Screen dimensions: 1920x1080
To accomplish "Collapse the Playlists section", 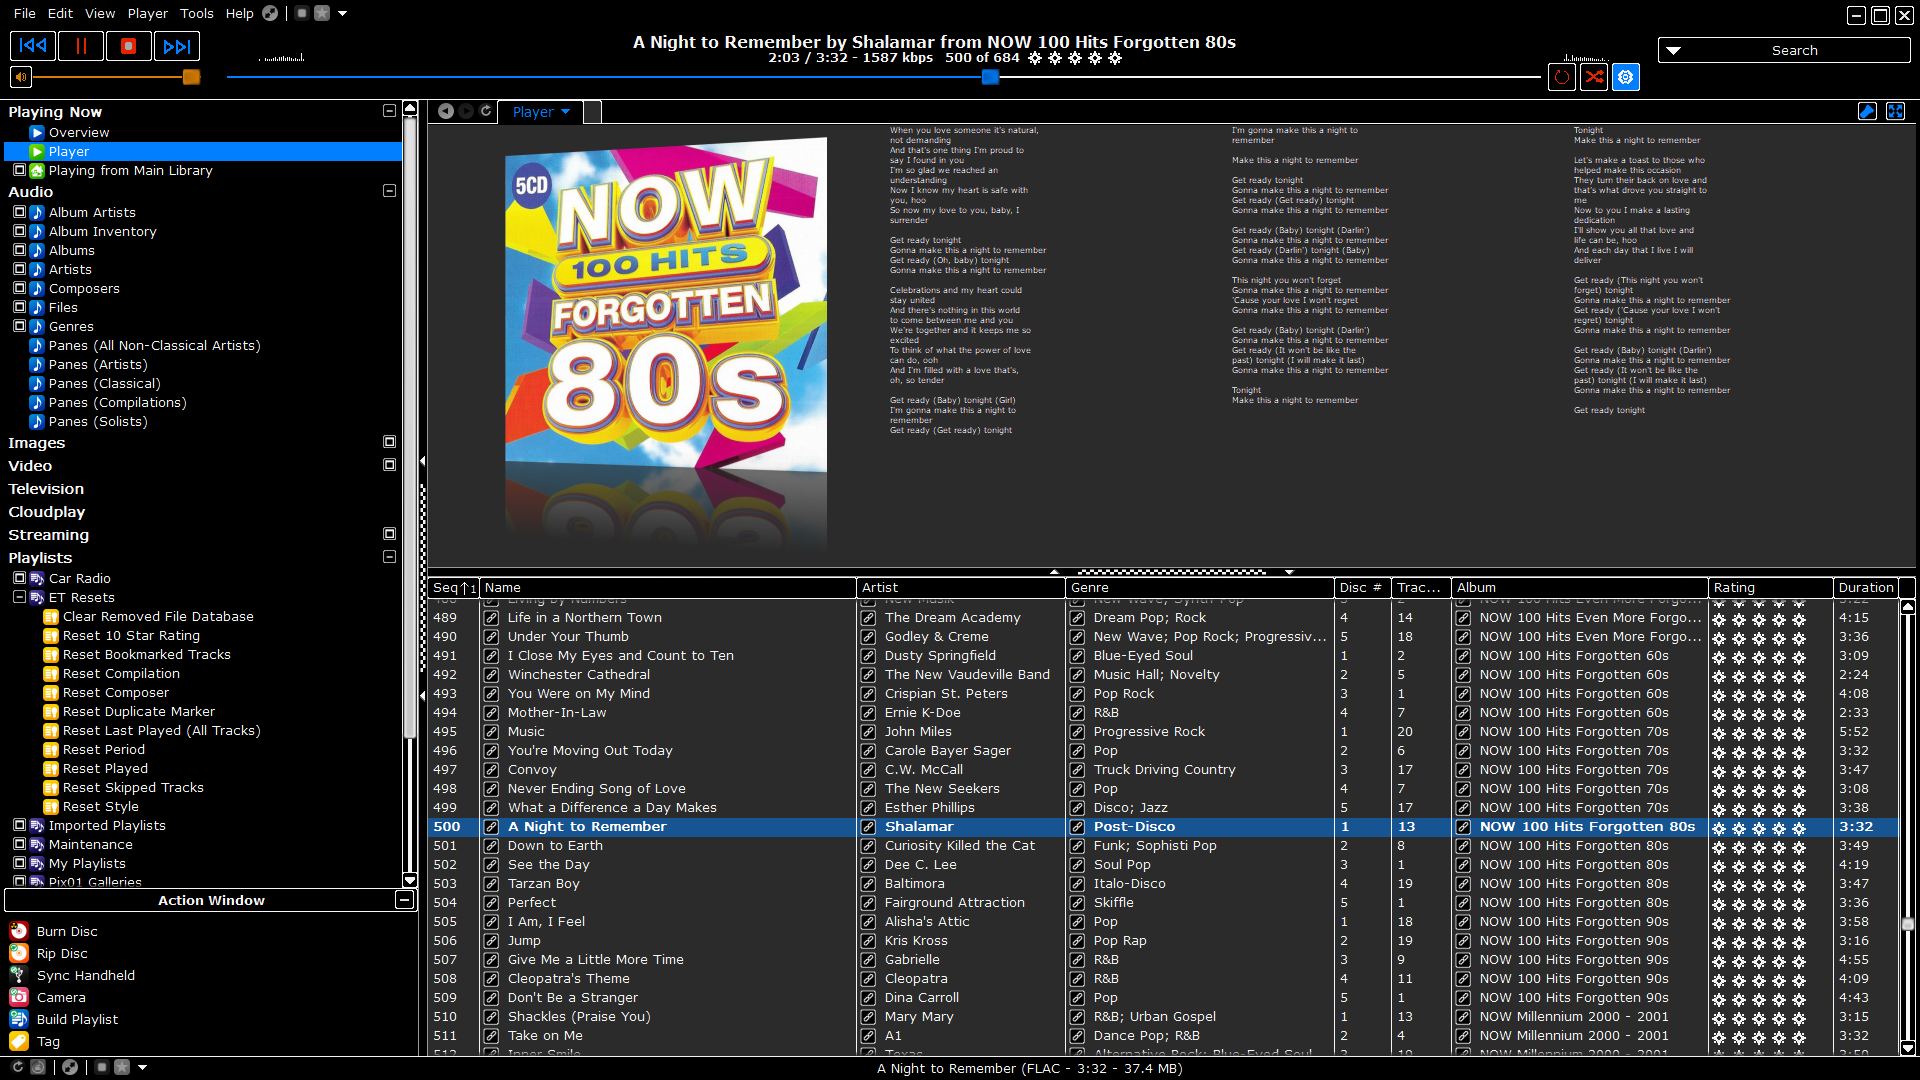I will tap(390, 557).
